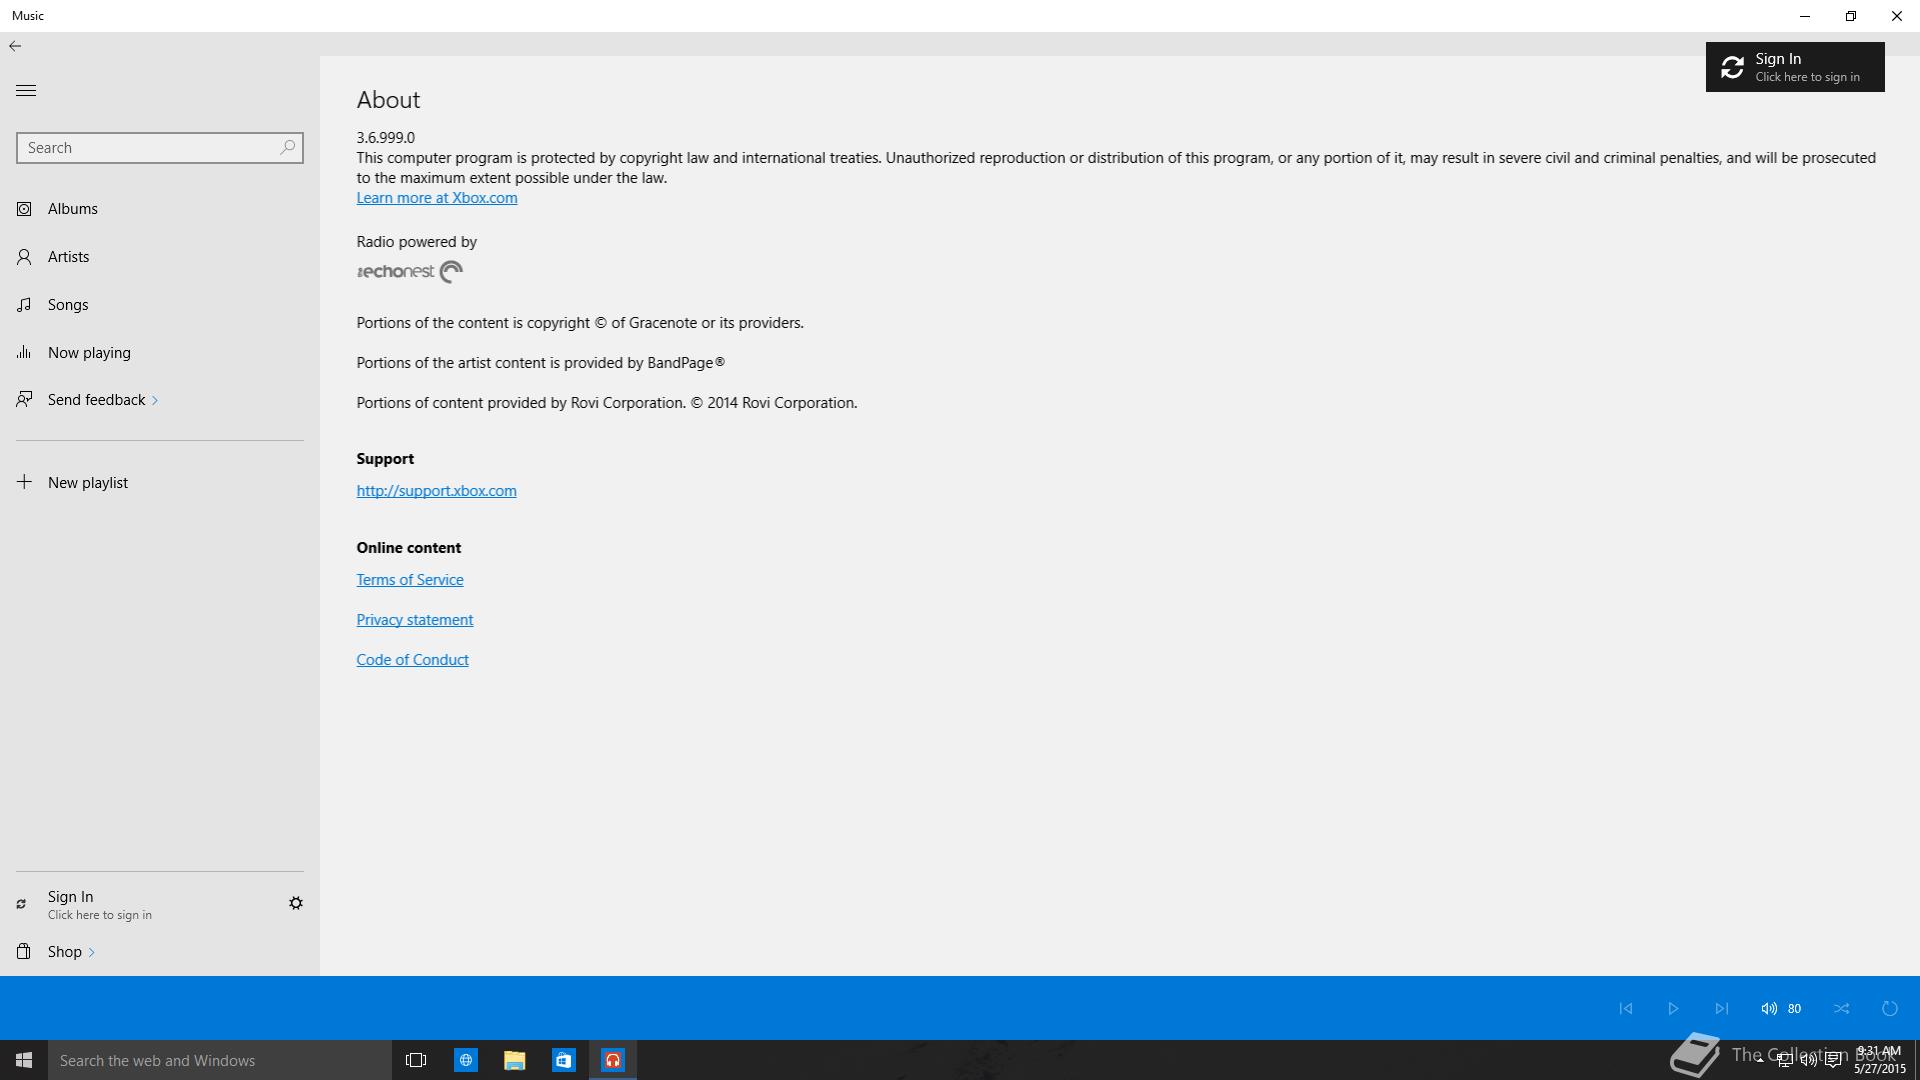The width and height of the screenshot is (1920, 1080).
Task: Click the echonest logo
Action: [x=410, y=272]
